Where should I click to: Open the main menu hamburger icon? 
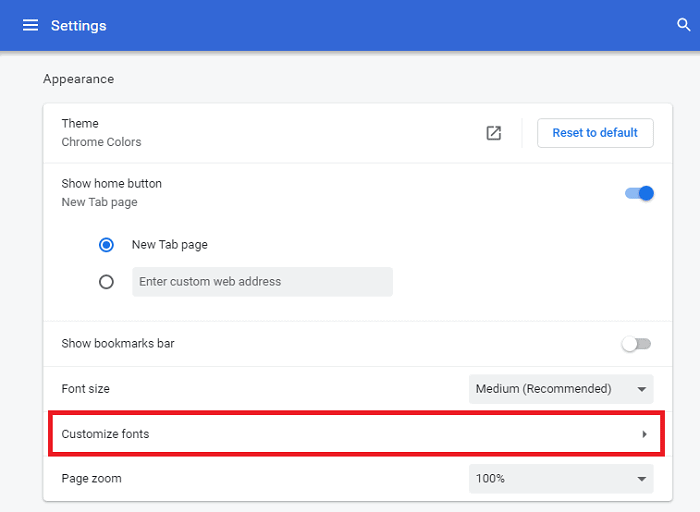[30, 25]
